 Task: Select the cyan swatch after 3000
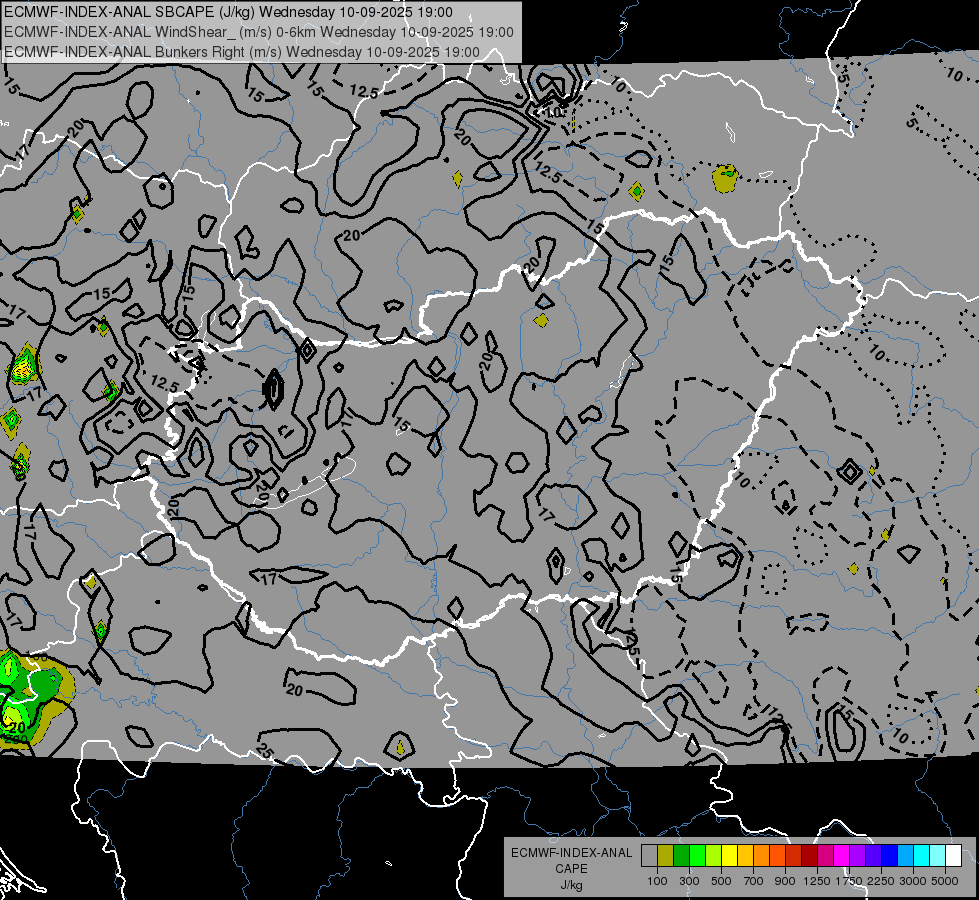[922, 856]
